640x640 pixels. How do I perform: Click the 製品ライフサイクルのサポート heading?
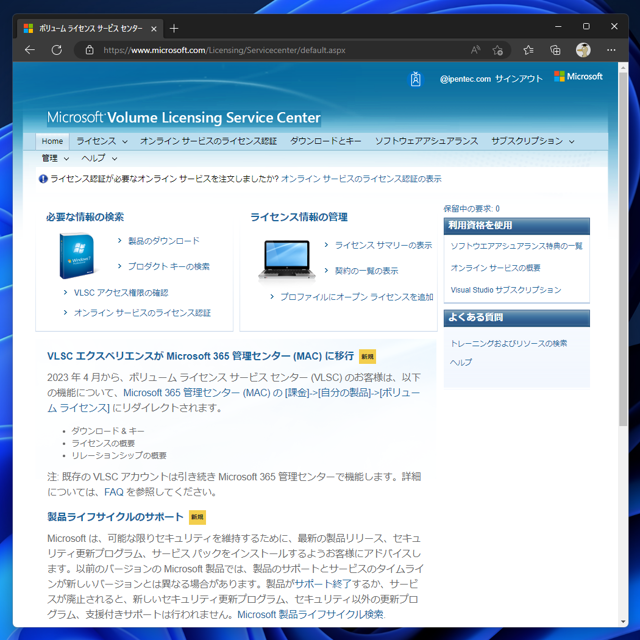116,517
